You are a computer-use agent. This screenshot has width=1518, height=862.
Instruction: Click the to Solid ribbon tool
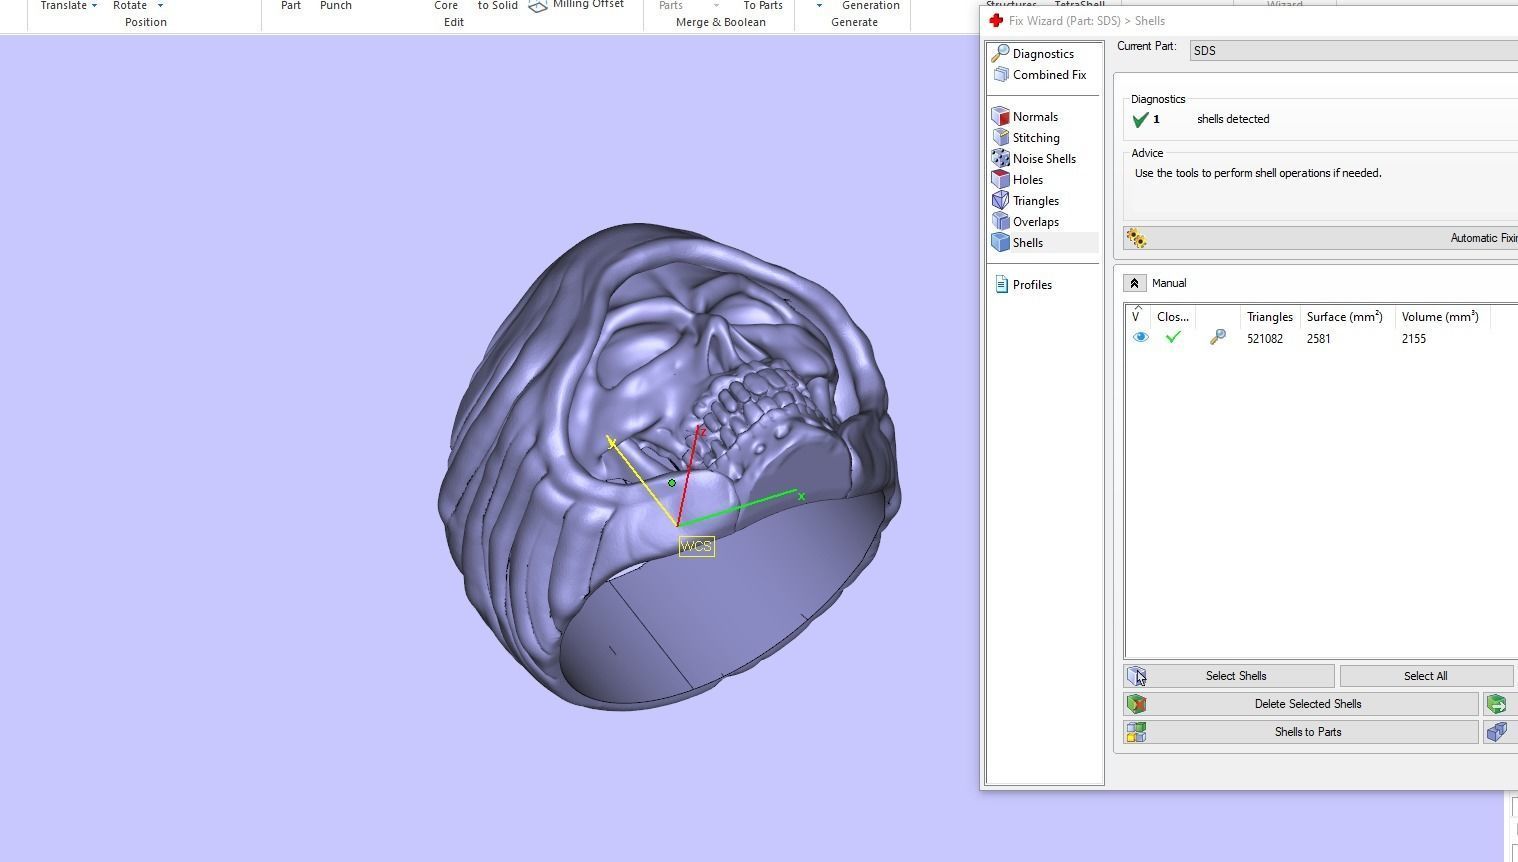tap(497, 5)
